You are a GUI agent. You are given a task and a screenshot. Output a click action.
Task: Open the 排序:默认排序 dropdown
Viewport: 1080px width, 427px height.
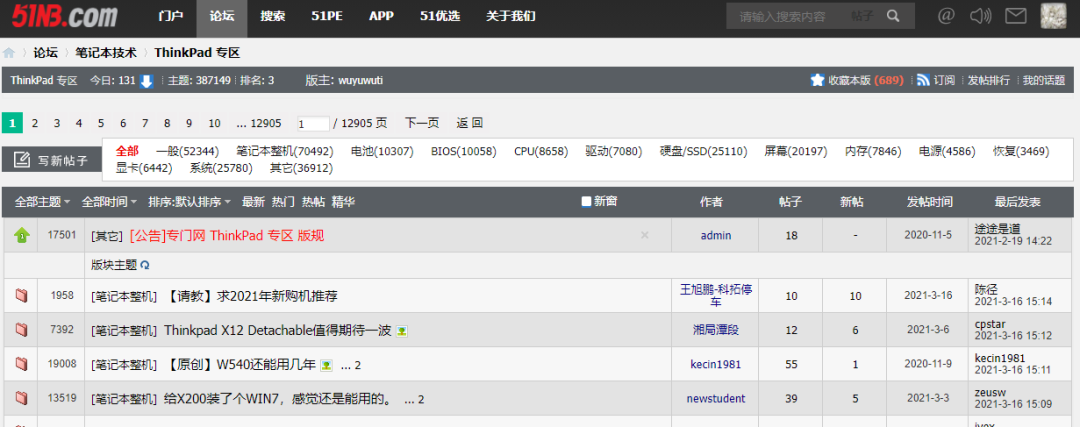pos(189,202)
